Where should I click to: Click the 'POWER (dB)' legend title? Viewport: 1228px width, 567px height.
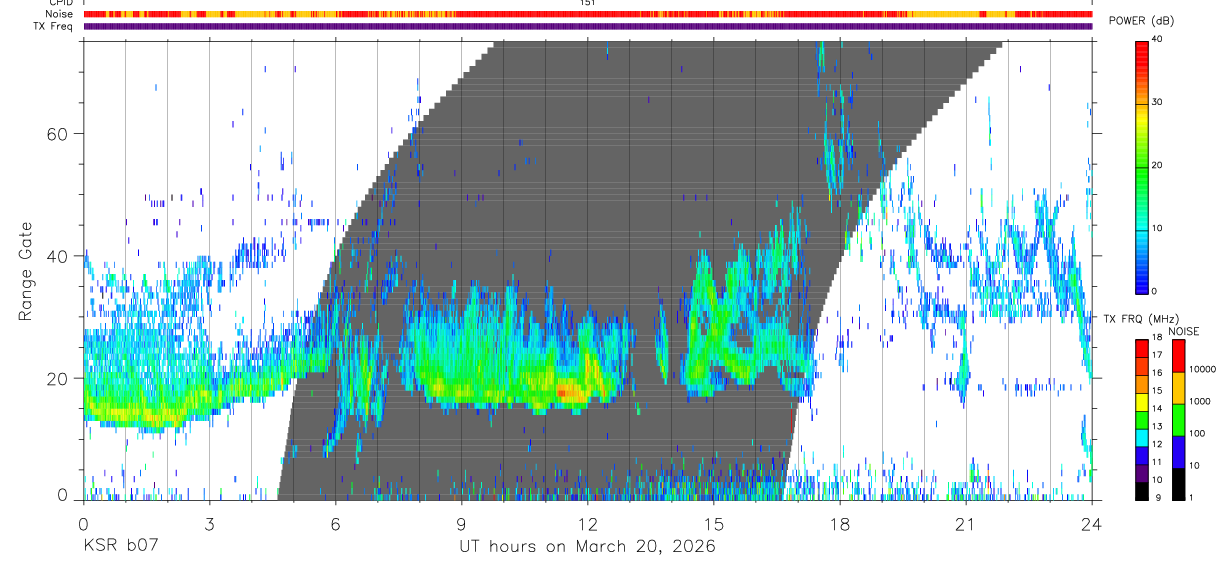(1142, 22)
